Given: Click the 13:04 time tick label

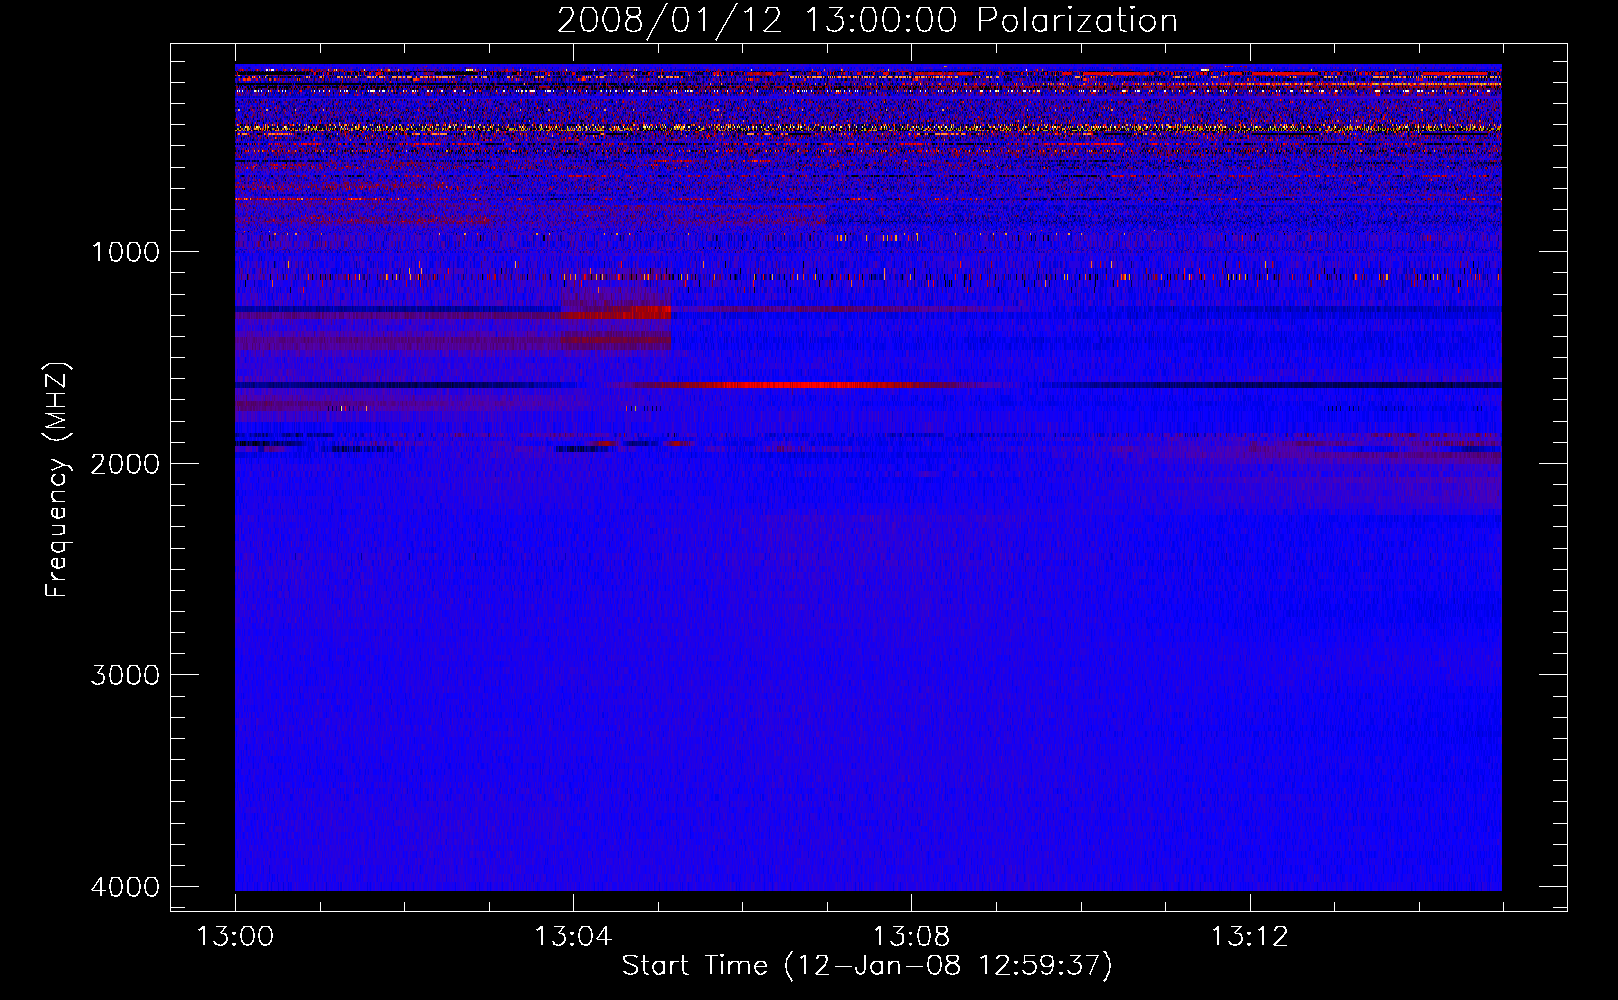Looking at the screenshot, I should pyautogui.click(x=573, y=937).
